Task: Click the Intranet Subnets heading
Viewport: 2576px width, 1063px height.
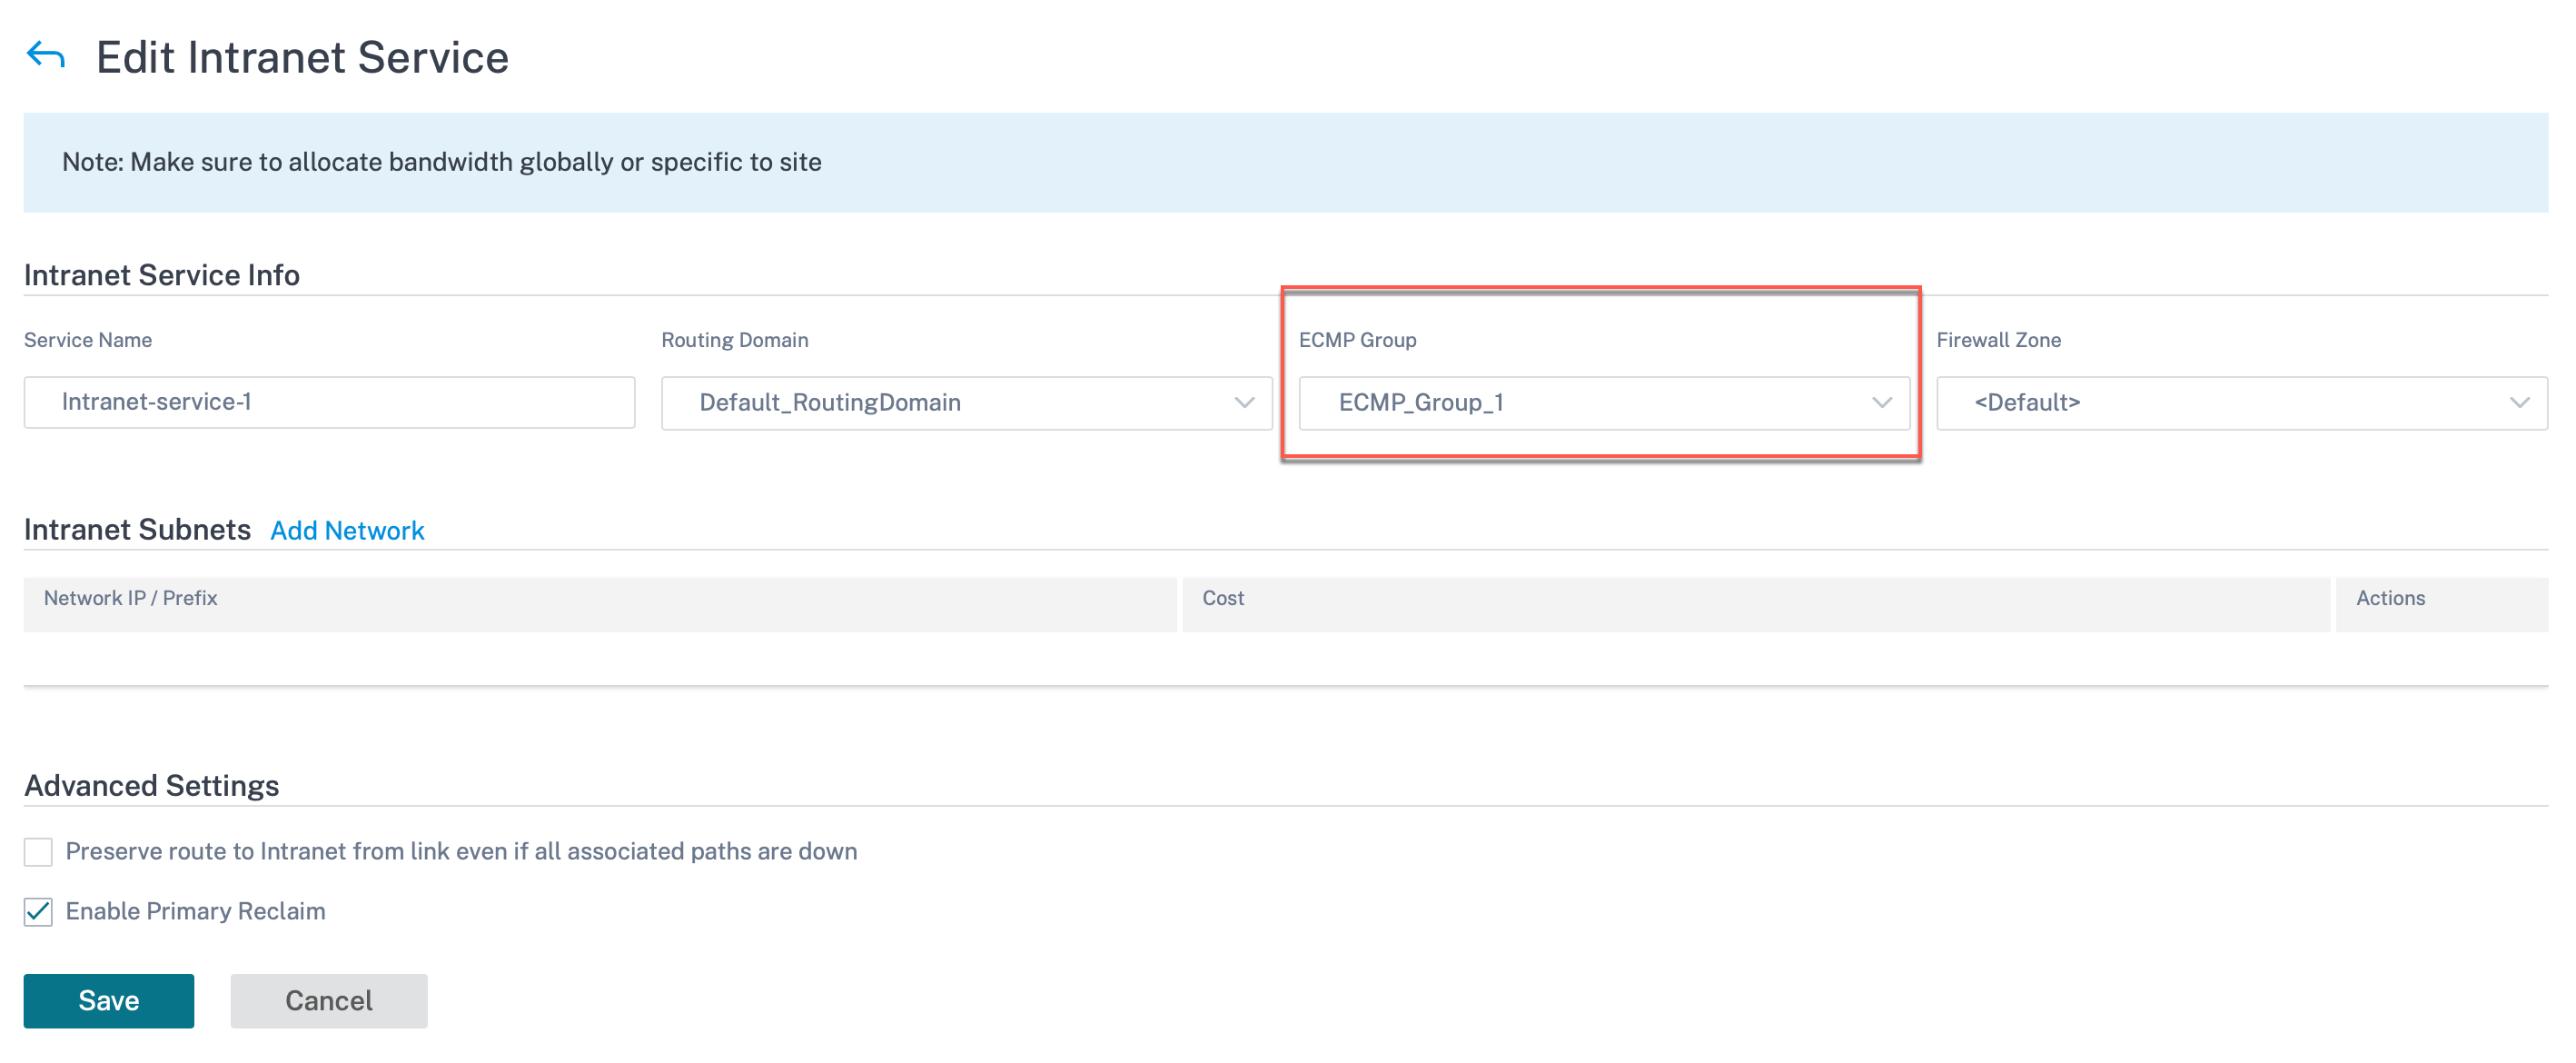Action: pos(137,529)
